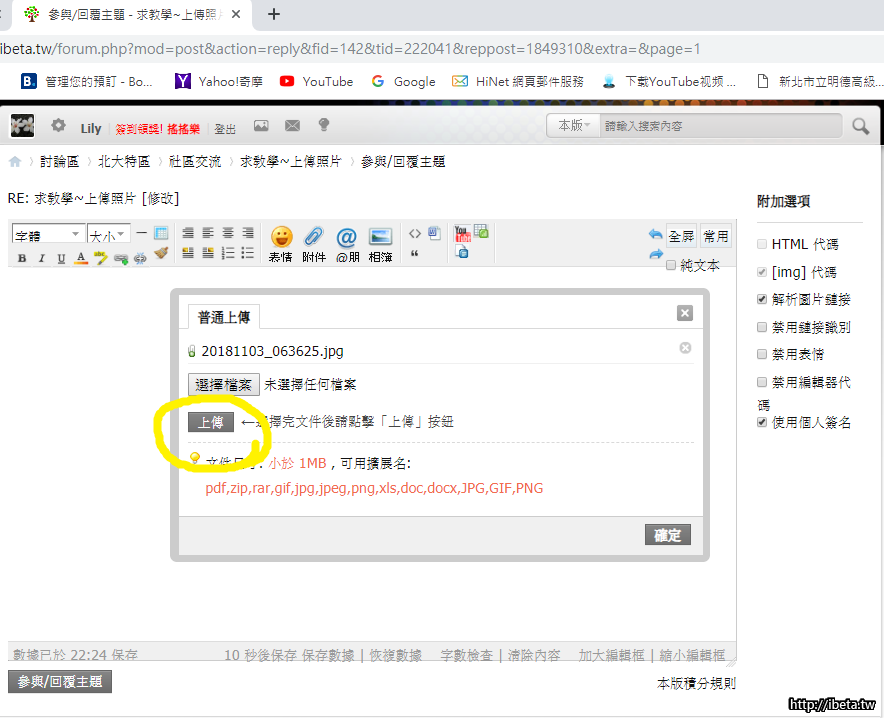Open the 字體 font dropdown
The width and height of the screenshot is (884, 718).
(x=48, y=234)
